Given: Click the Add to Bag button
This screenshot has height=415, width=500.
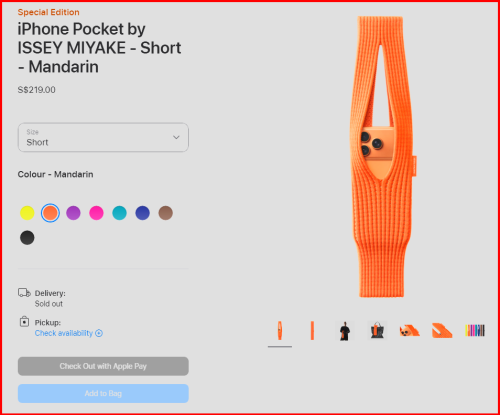Looking at the screenshot, I should 103,393.
